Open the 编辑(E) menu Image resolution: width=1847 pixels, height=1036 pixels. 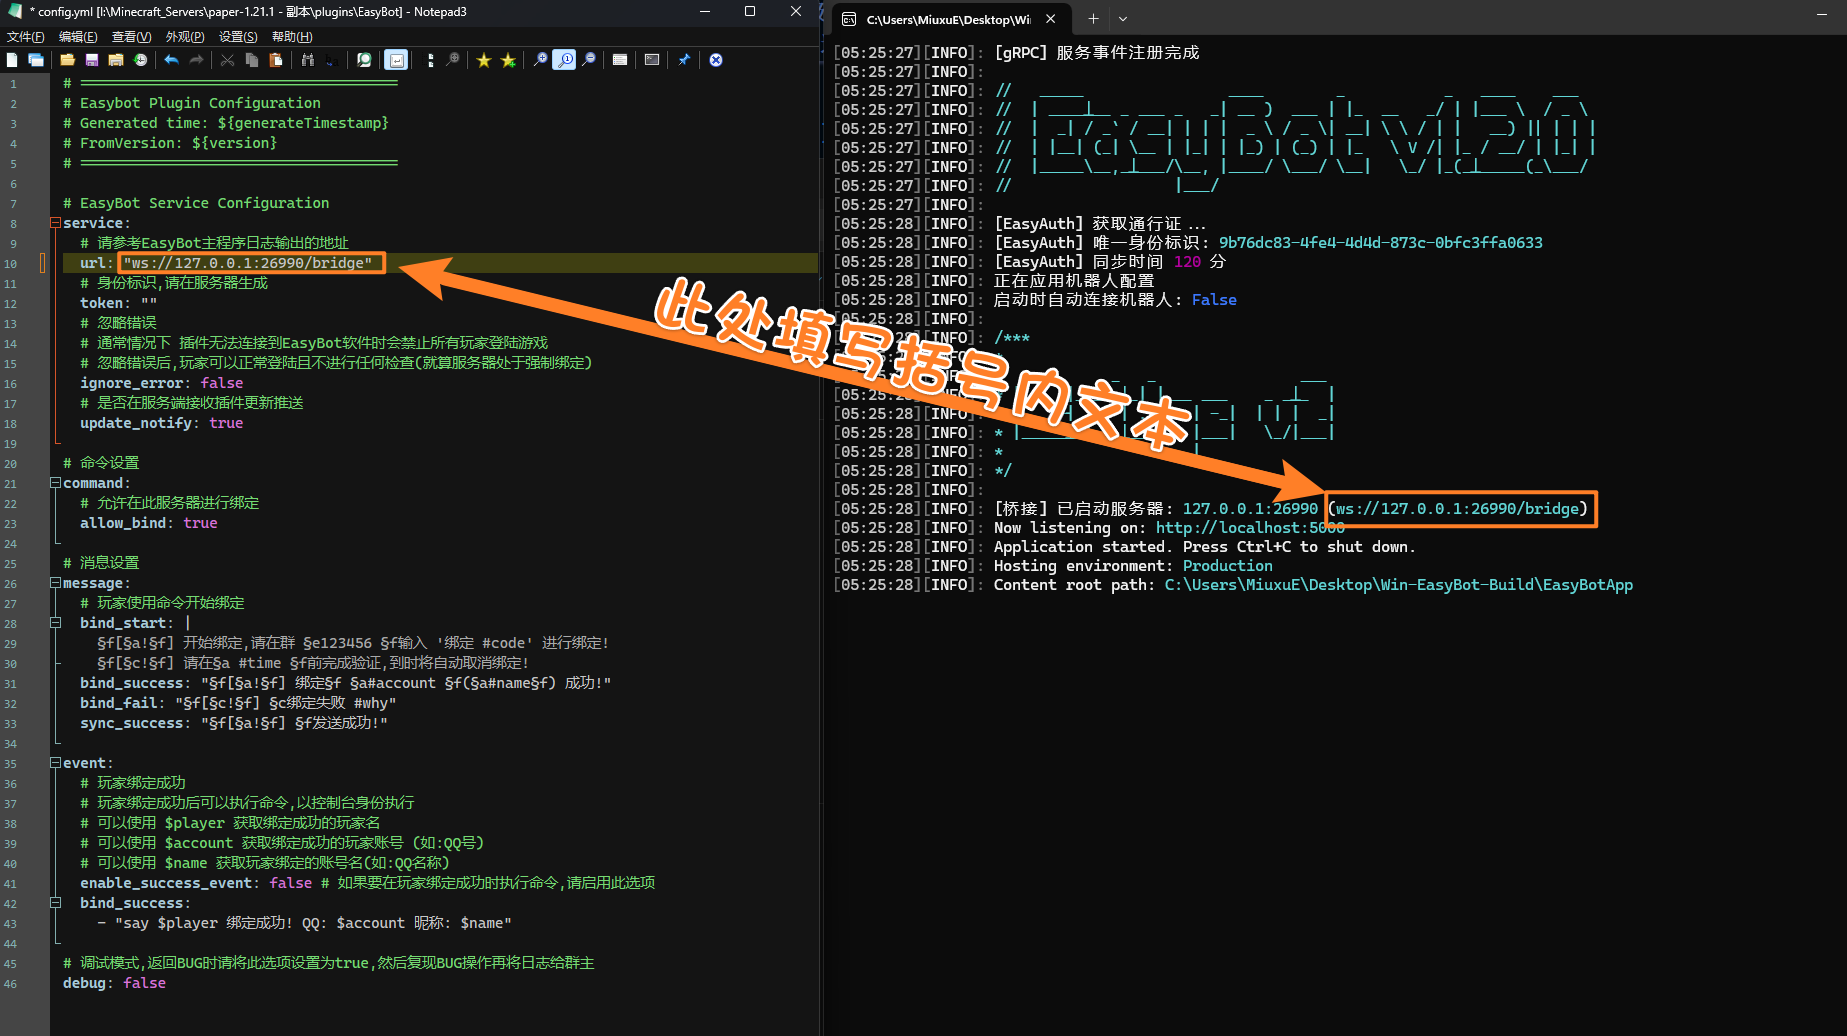tap(78, 36)
